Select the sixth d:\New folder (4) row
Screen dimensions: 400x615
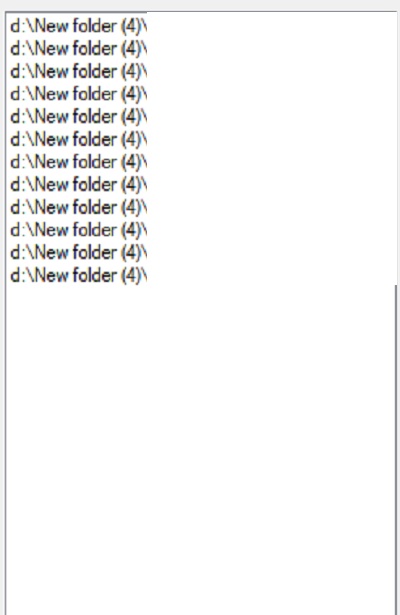(x=78, y=140)
